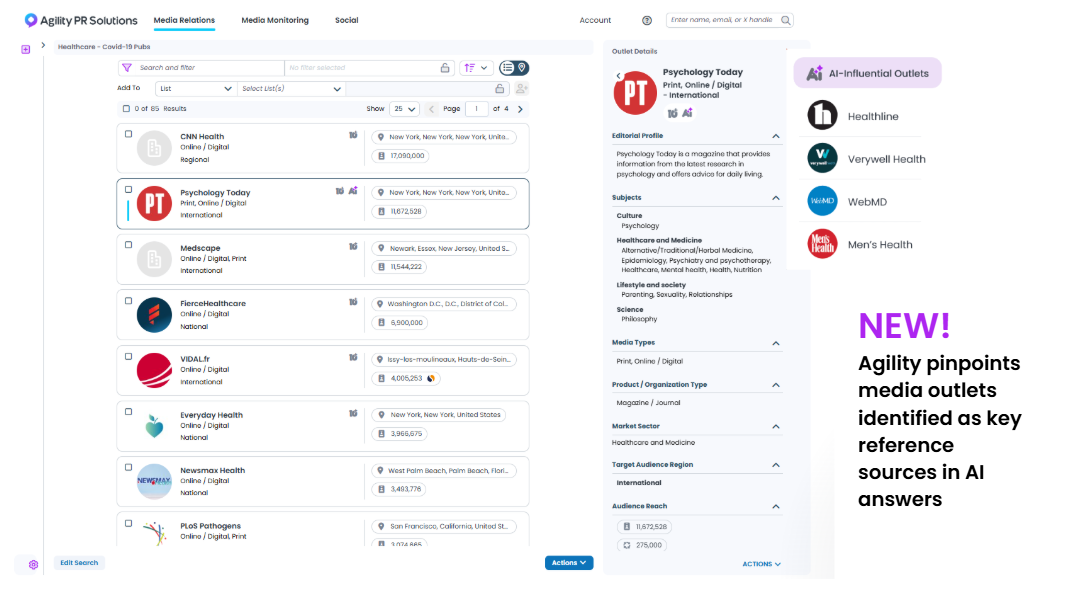
Task: Open the Psychology Today PT logo in list
Action: 154,204
